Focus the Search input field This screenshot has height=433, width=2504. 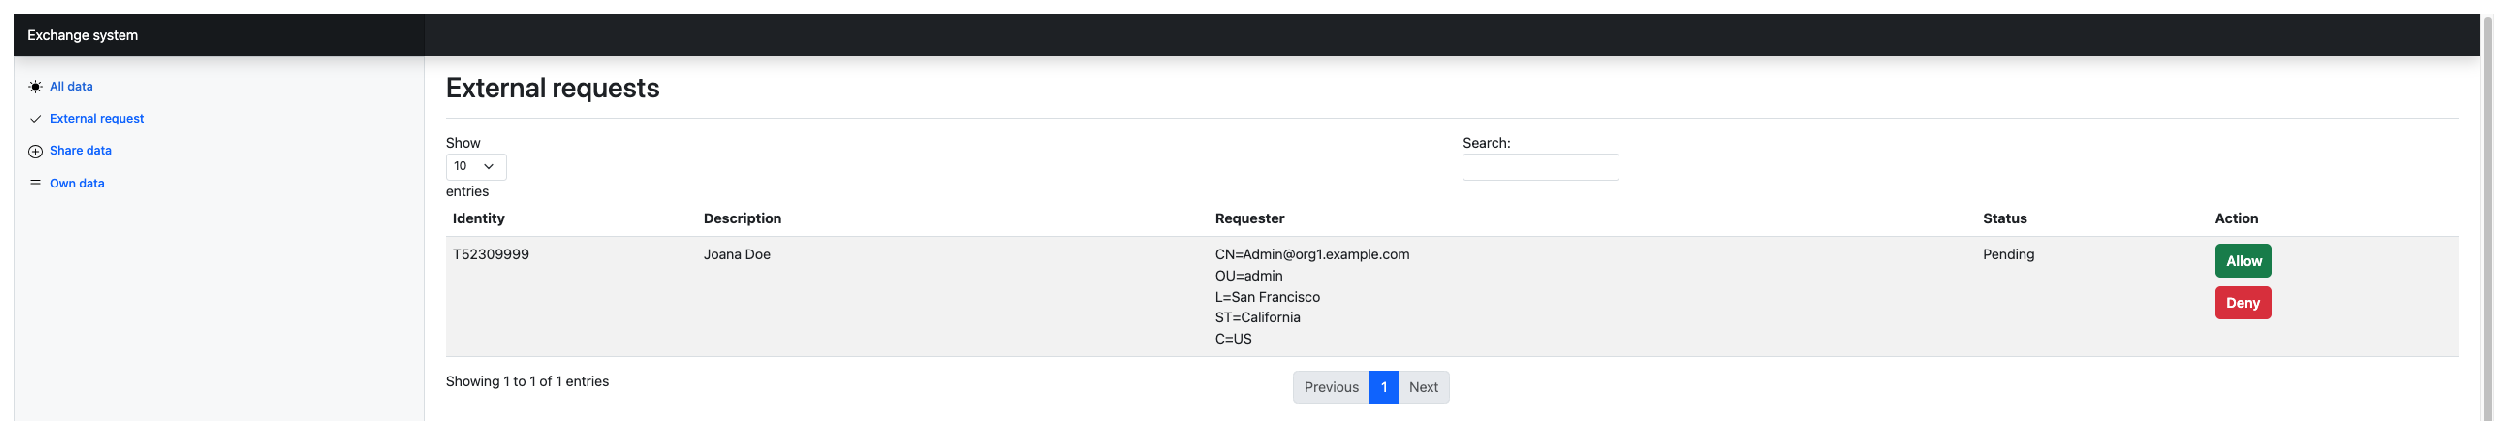tap(1539, 167)
